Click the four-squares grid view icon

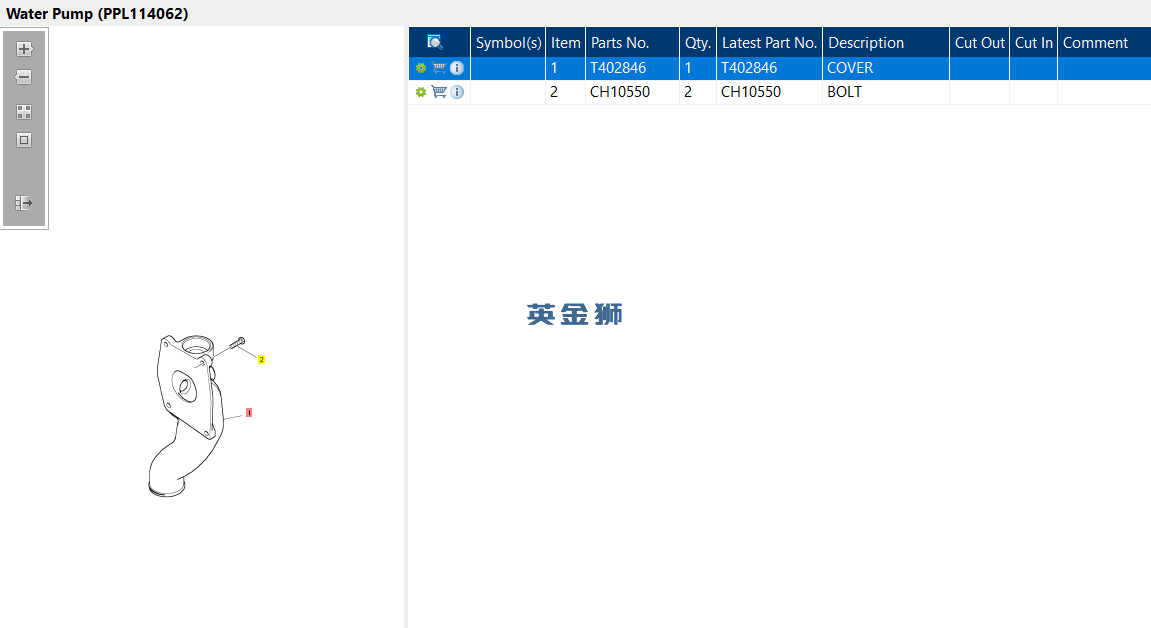click(x=24, y=112)
